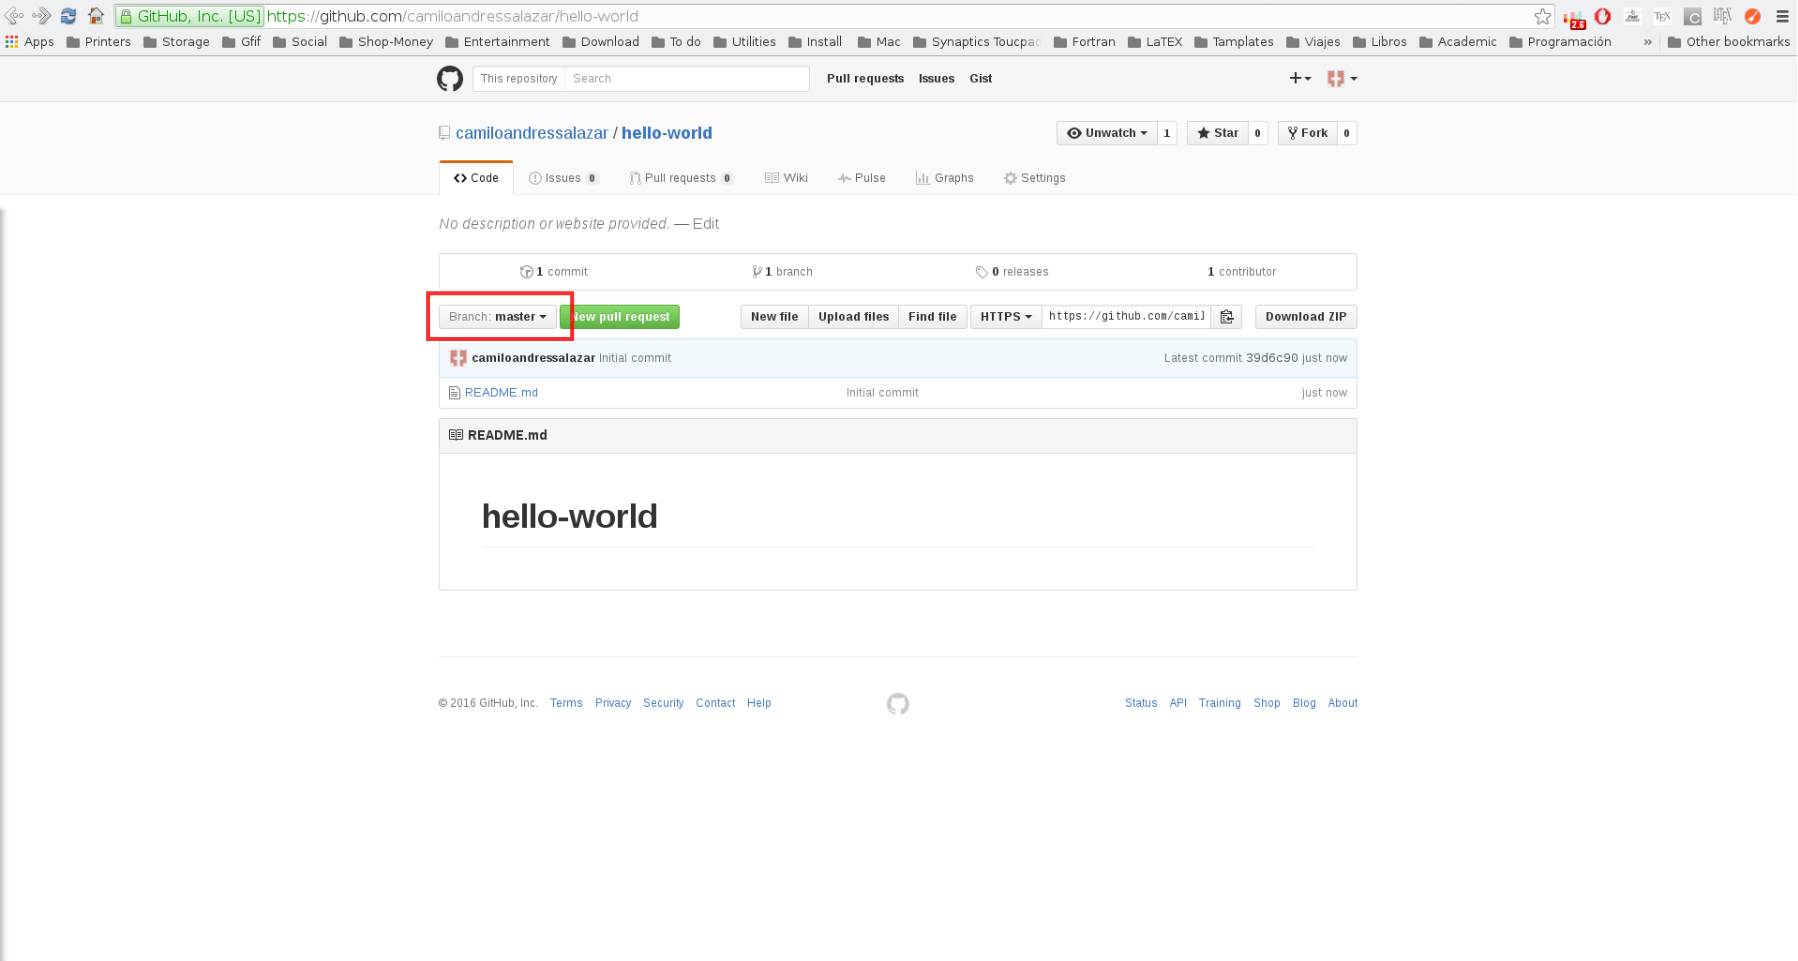The image size is (1798, 961).
Task: Open the plus create-new dropdown
Action: point(1300,78)
